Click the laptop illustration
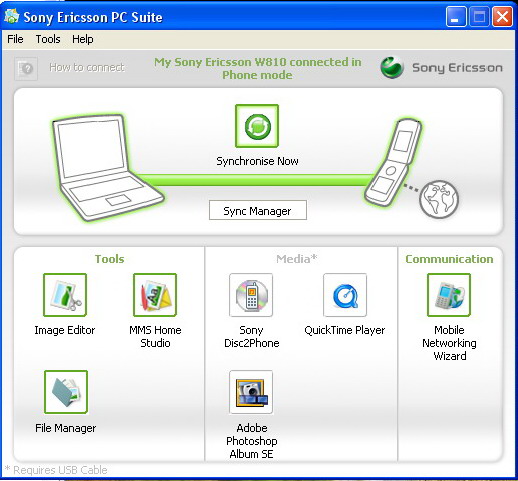Viewport: 518px width, 481px height. (107, 168)
